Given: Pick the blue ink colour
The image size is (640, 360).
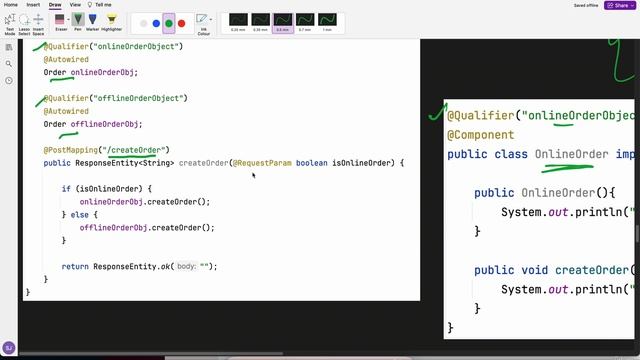Looking at the screenshot, I should [156, 24].
